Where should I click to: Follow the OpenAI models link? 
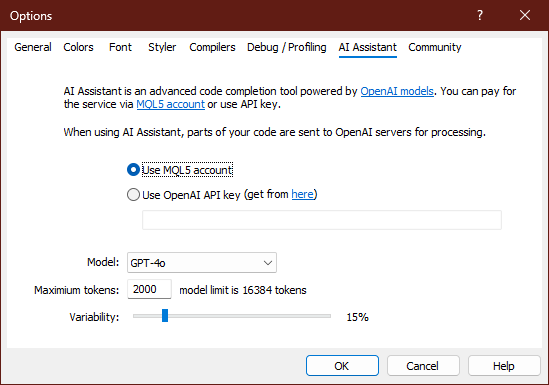tap(397, 91)
